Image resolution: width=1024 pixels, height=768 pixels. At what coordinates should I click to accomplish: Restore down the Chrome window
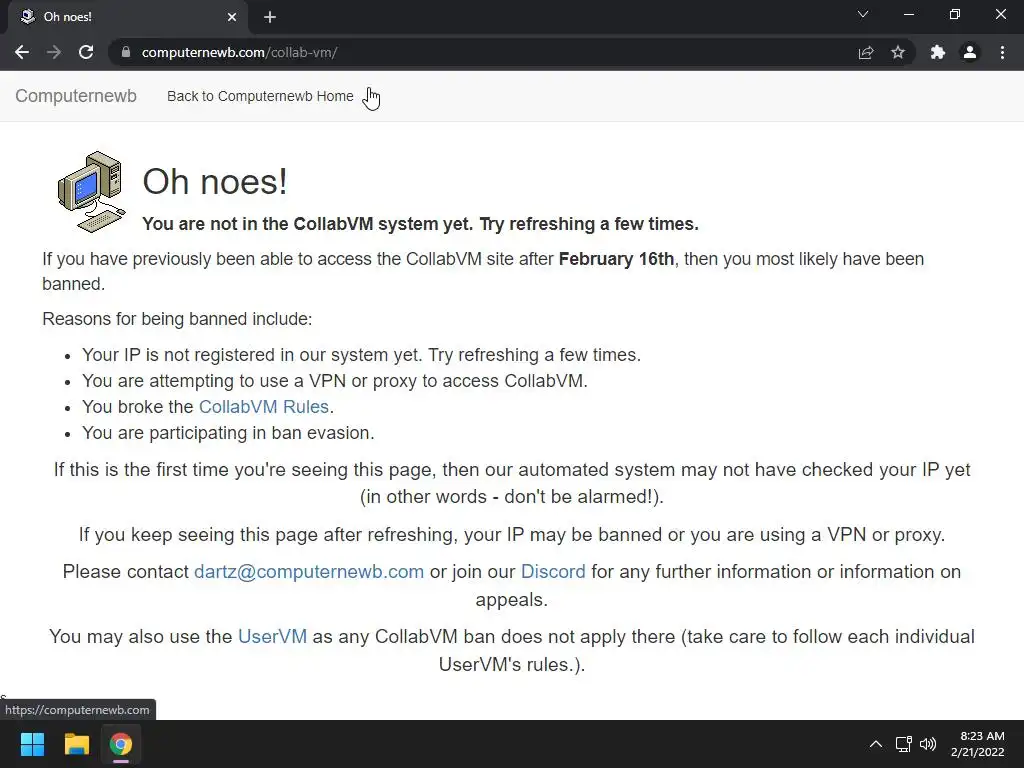coord(955,14)
